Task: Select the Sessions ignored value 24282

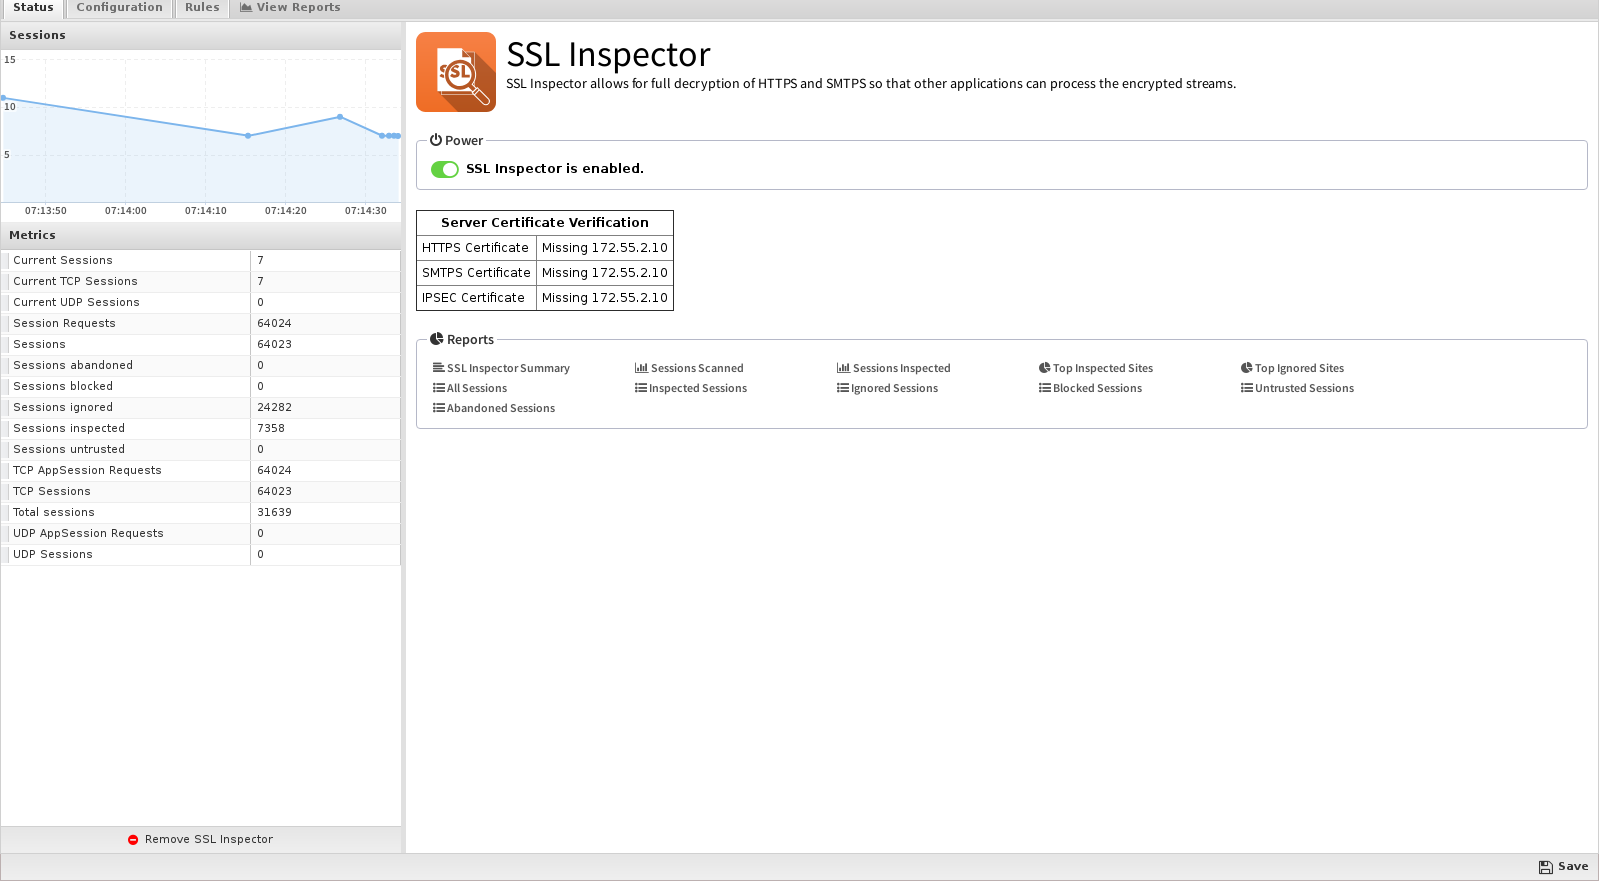Action: point(274,407)
